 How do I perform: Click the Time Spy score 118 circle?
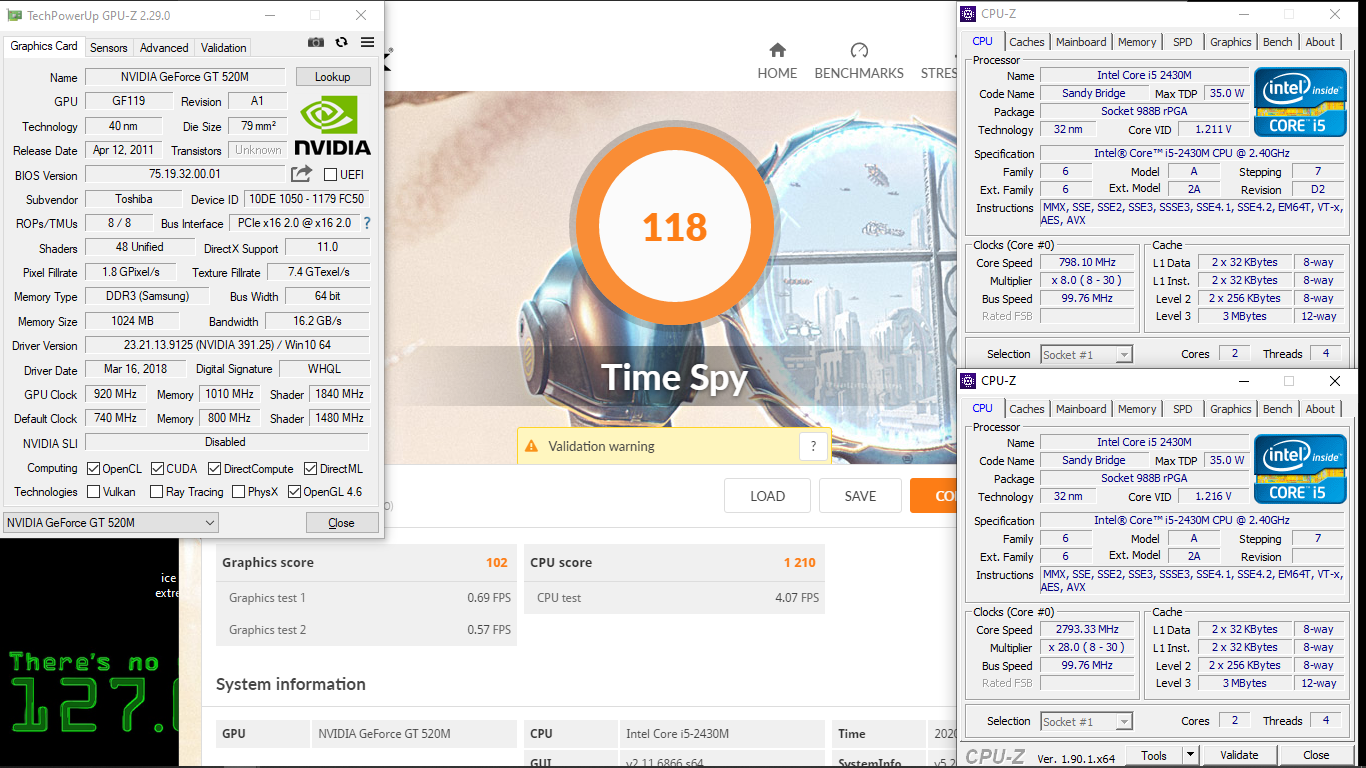click(675, 228)
